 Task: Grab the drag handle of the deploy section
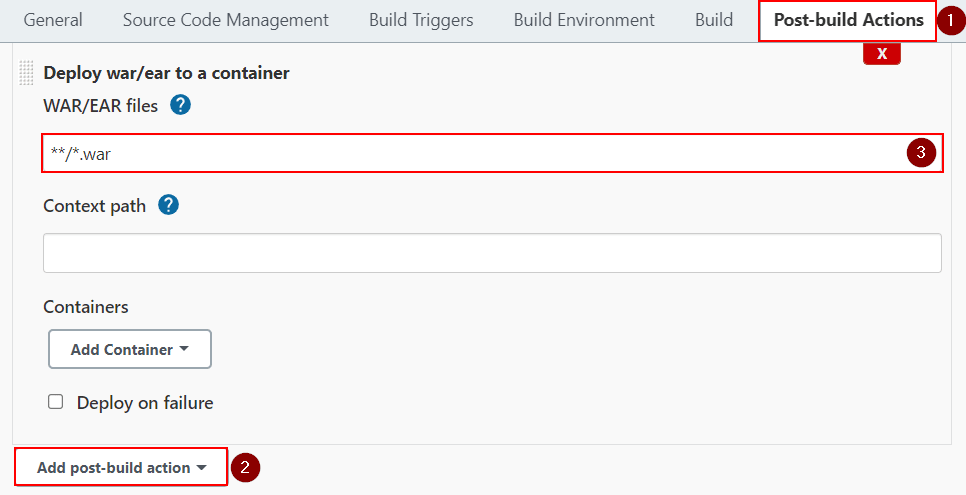[27, 73]
